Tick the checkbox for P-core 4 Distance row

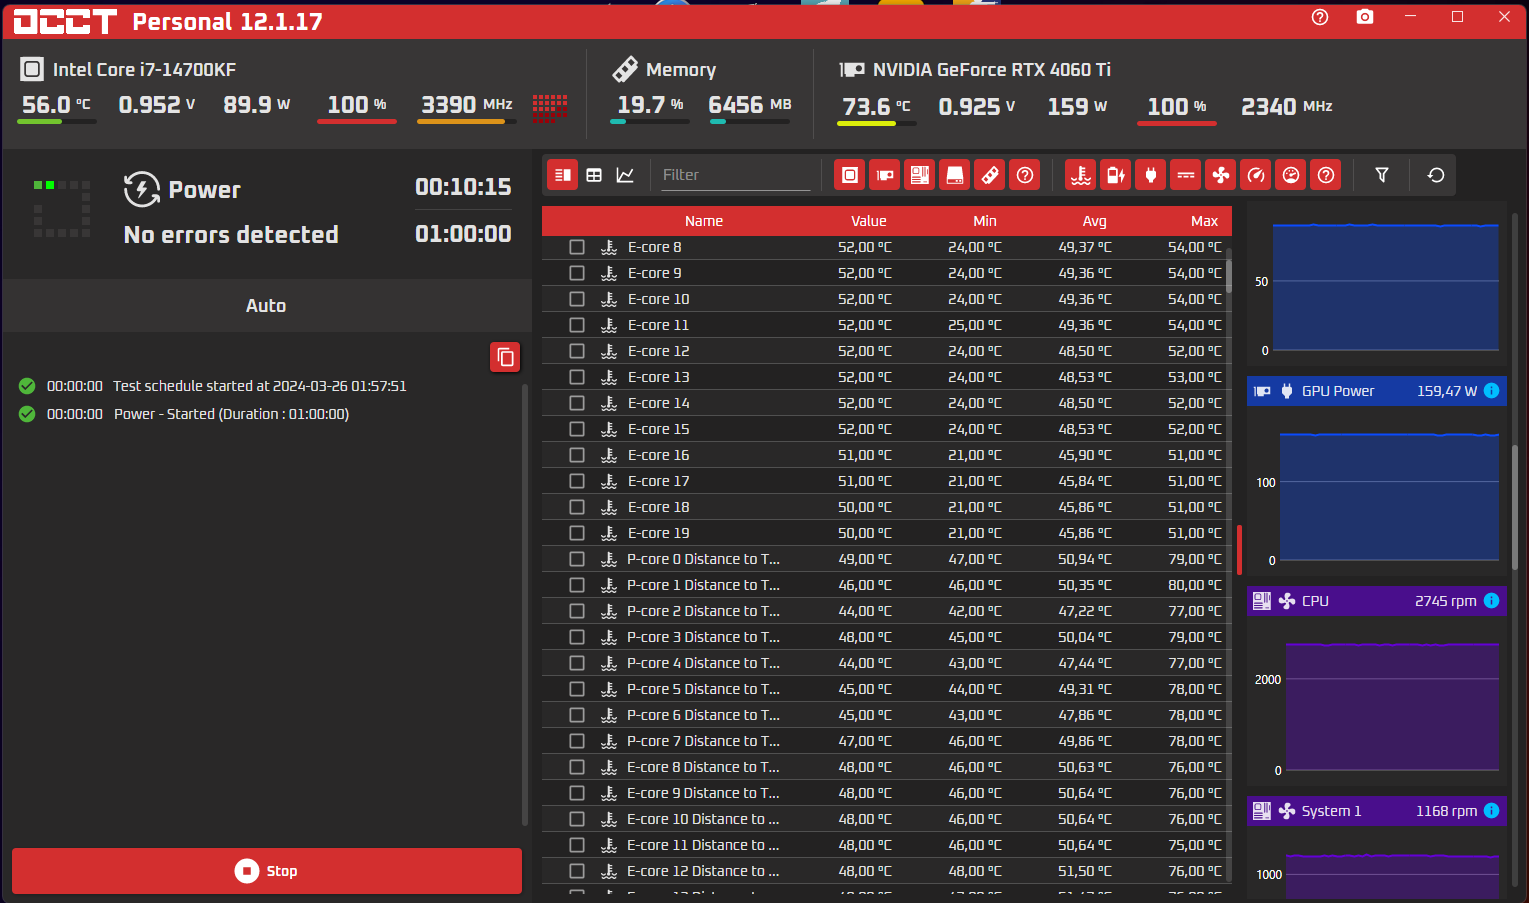pyautogui.click(x=577, y=663)
